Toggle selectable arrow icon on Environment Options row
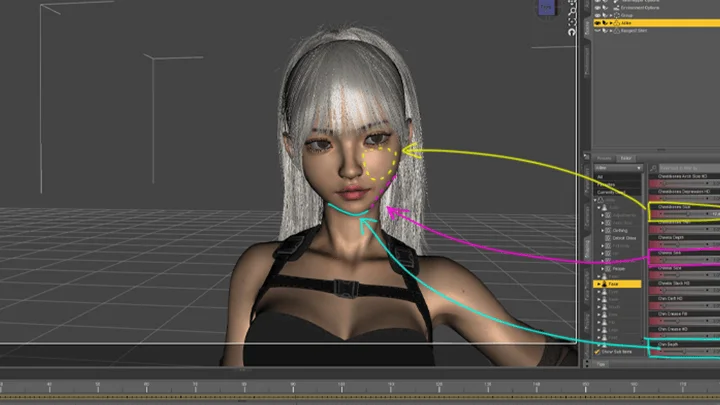 605,8
